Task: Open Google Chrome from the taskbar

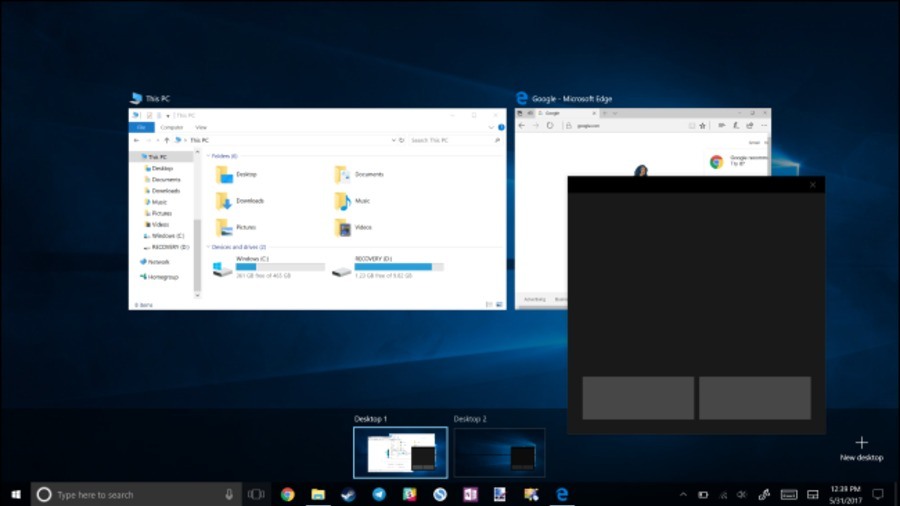Action: pos(288,494)
